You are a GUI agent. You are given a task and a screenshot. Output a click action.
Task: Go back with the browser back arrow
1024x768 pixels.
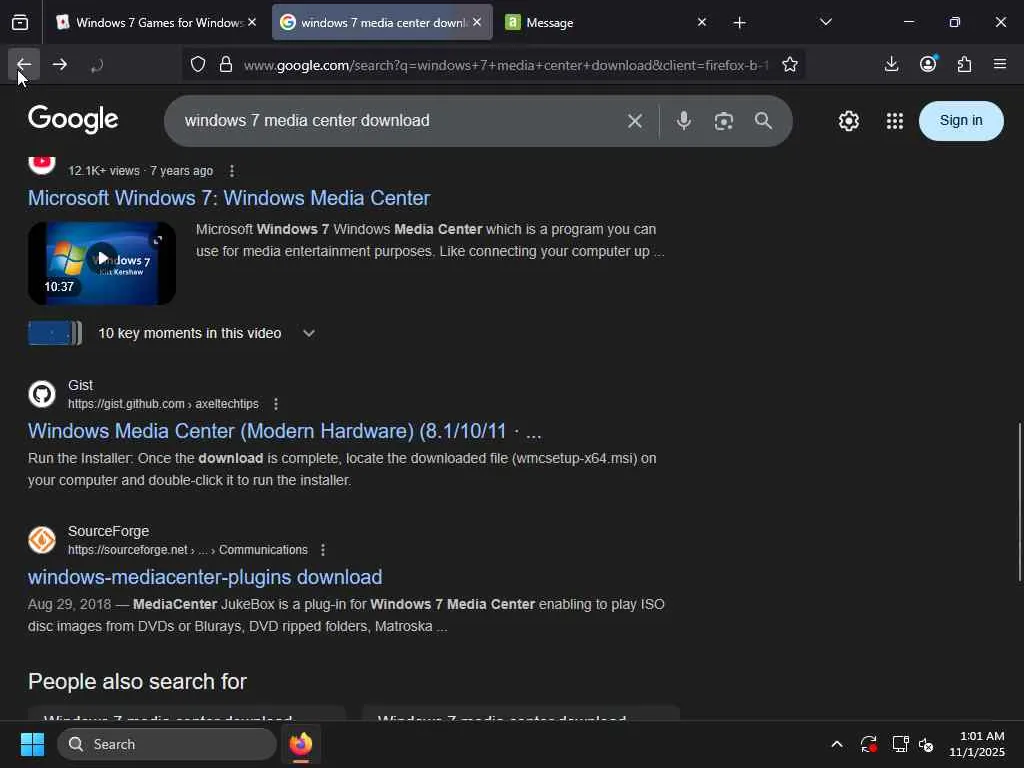click(x=24, y=65)
